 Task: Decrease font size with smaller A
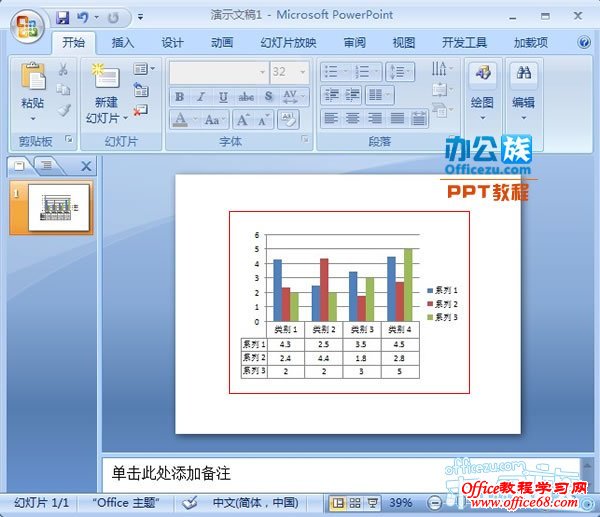tap(264, 120)
